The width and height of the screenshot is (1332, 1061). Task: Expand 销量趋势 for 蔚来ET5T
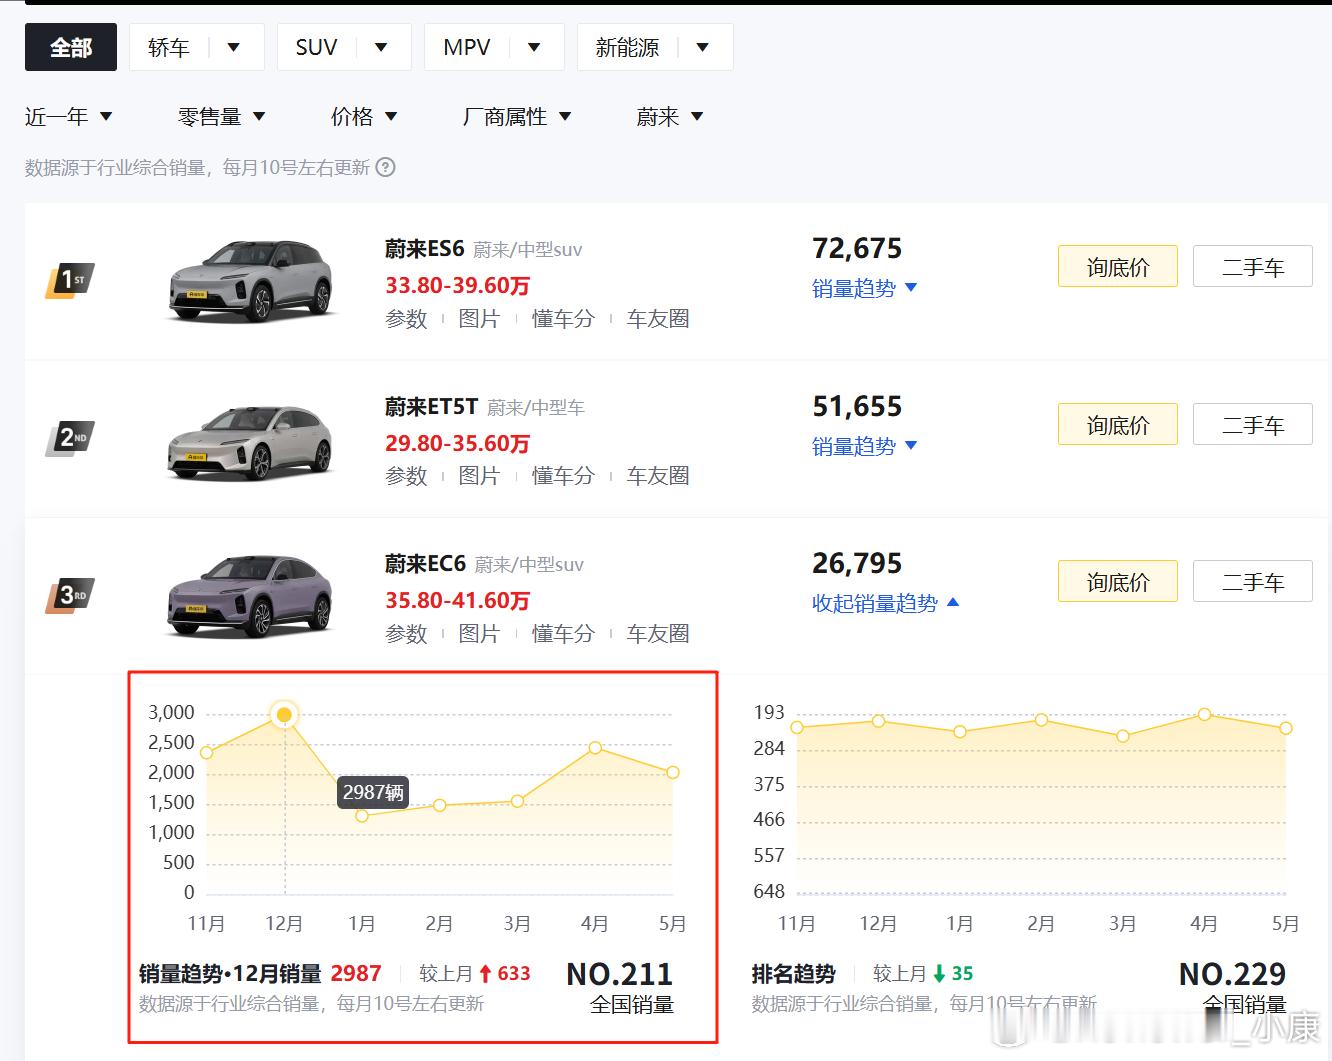tap(865, 446)
